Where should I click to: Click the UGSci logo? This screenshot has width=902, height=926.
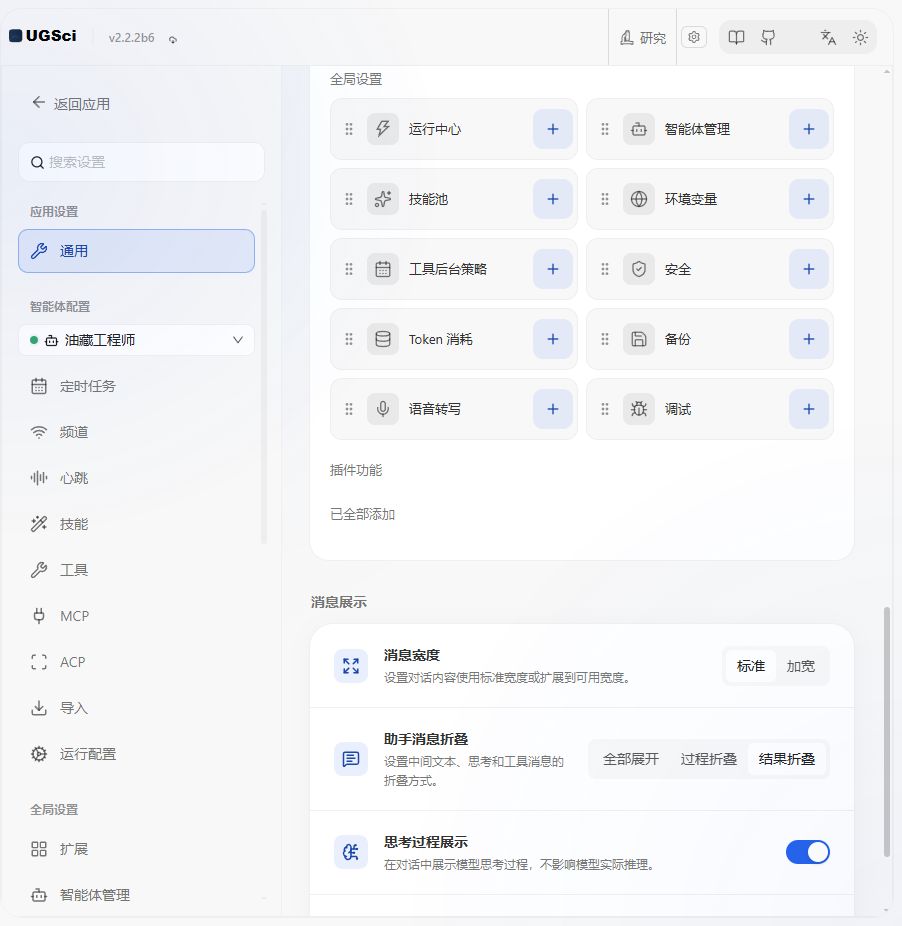[43, 36]
